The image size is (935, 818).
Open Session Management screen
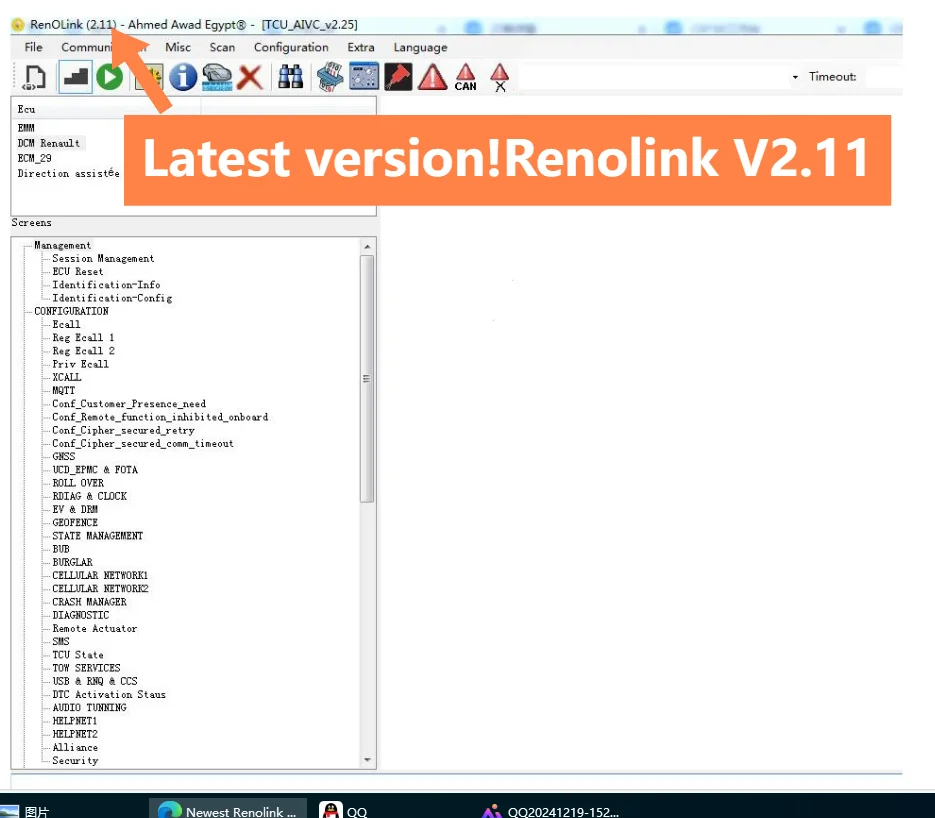pyautogui.click(x=103, y=258)
